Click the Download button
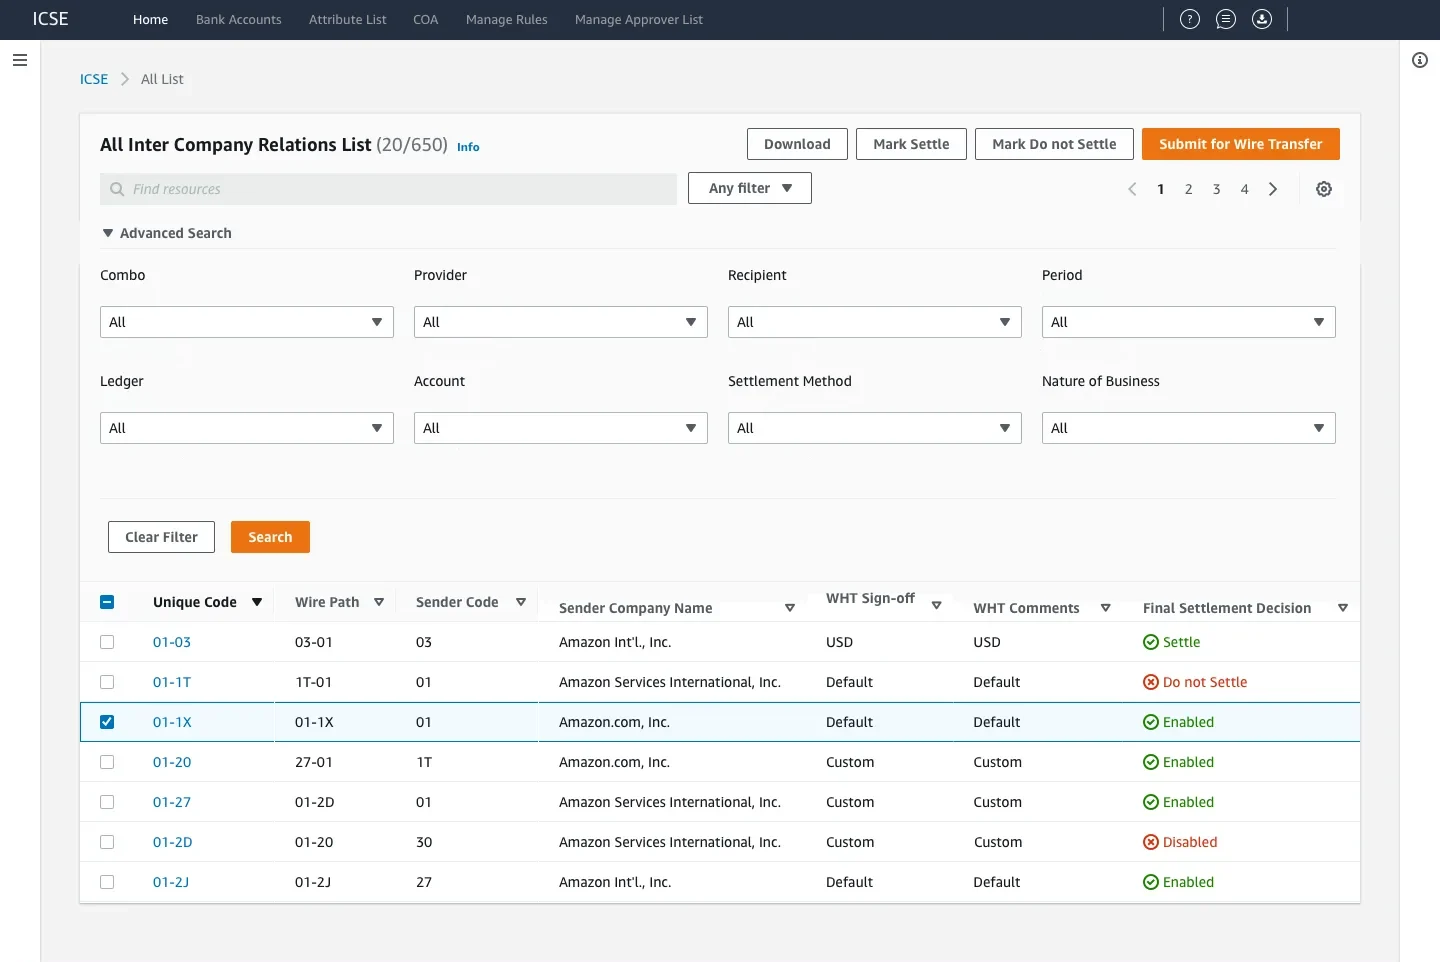The image size is (1440, 962). [x=797, y=144]
